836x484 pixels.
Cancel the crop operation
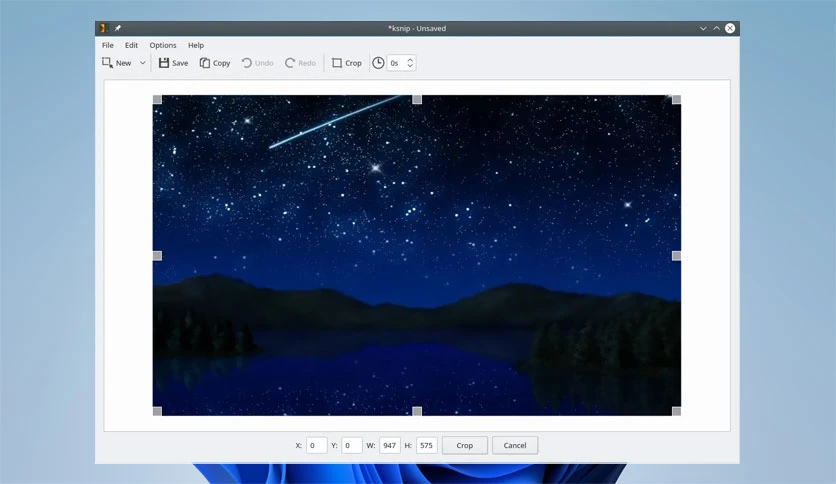point(515,445)
